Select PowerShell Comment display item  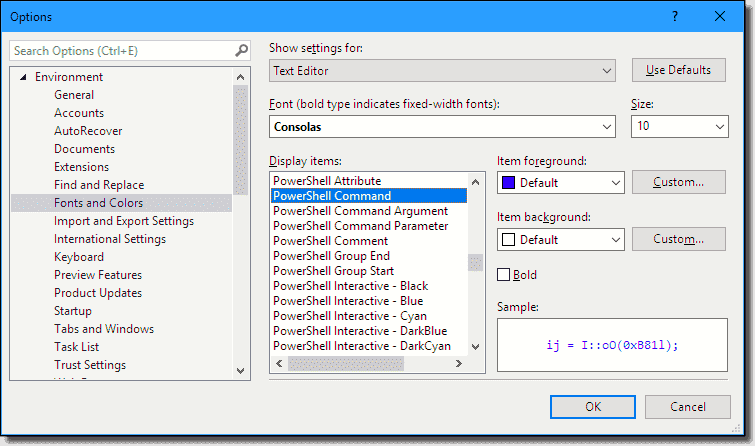pyautogui.click(x=368, y=241)
